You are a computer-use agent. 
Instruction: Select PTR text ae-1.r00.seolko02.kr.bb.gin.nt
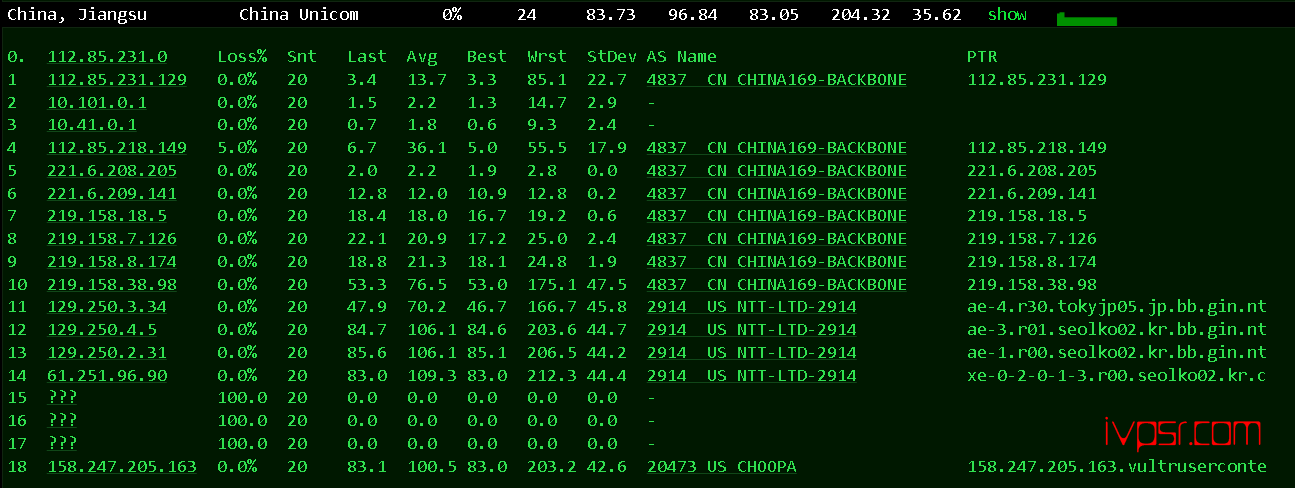click(1117, 353)
